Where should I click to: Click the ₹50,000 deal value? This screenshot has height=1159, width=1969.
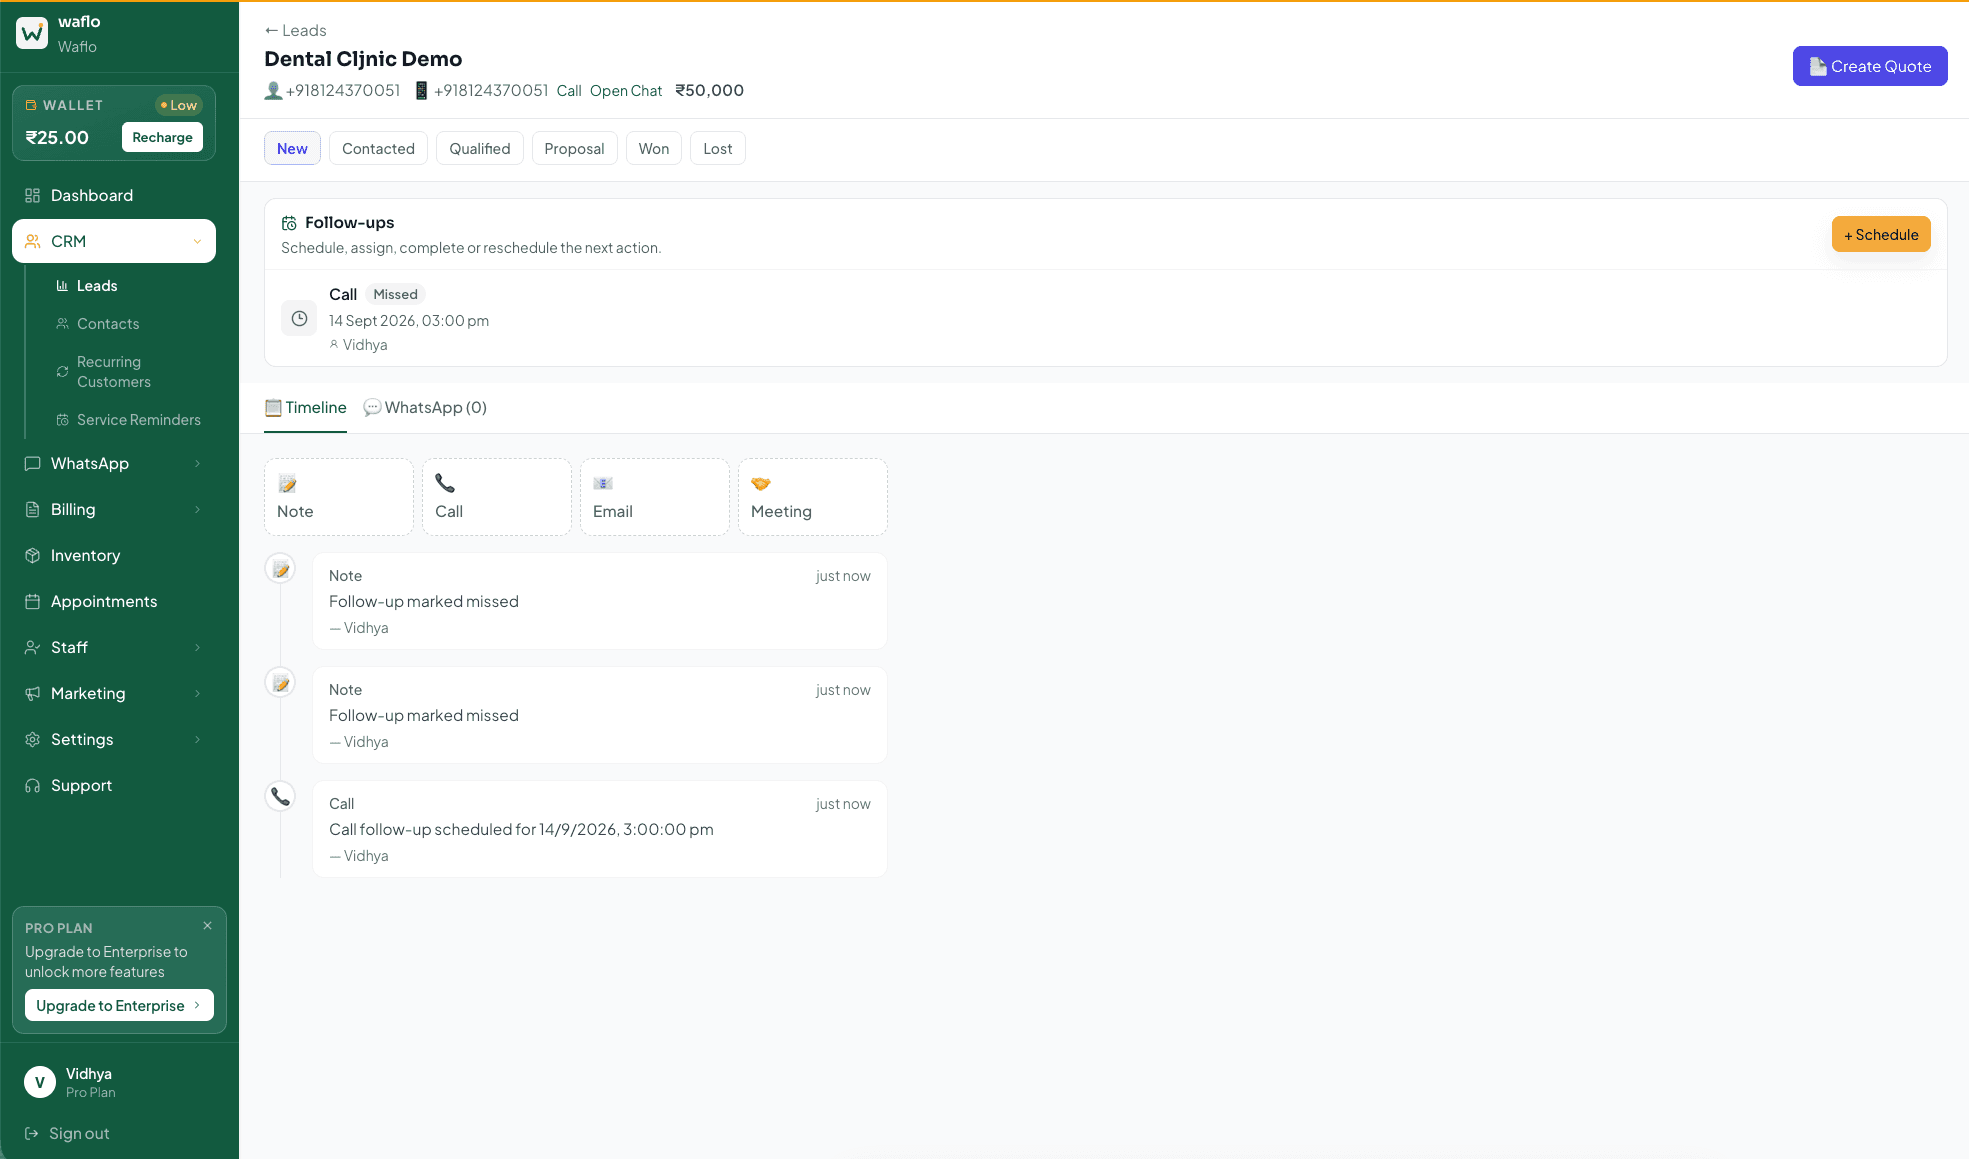709,91
